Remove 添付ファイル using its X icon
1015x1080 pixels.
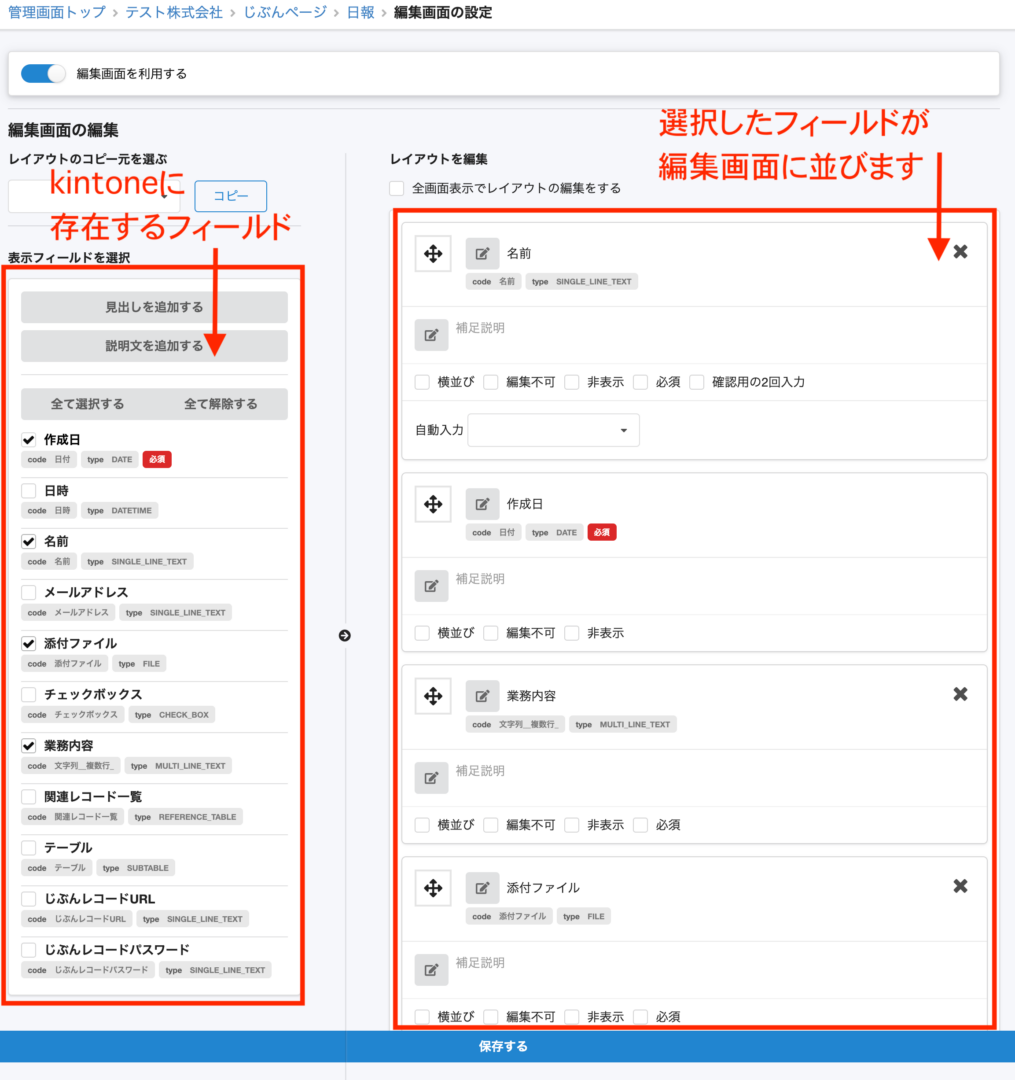pyautogui.click(x=959, y=886)
